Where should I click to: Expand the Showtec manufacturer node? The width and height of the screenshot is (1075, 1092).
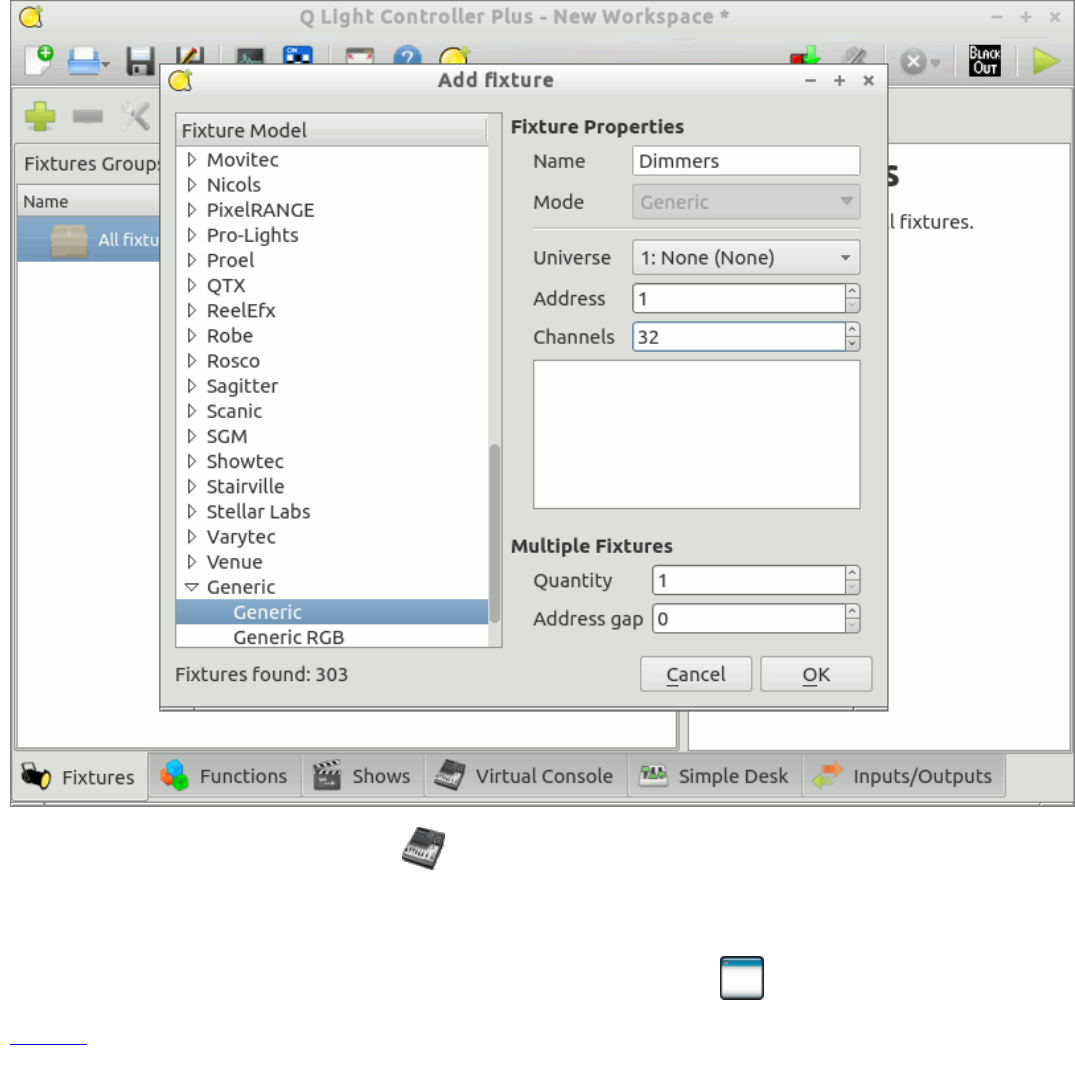pos(191,462)
